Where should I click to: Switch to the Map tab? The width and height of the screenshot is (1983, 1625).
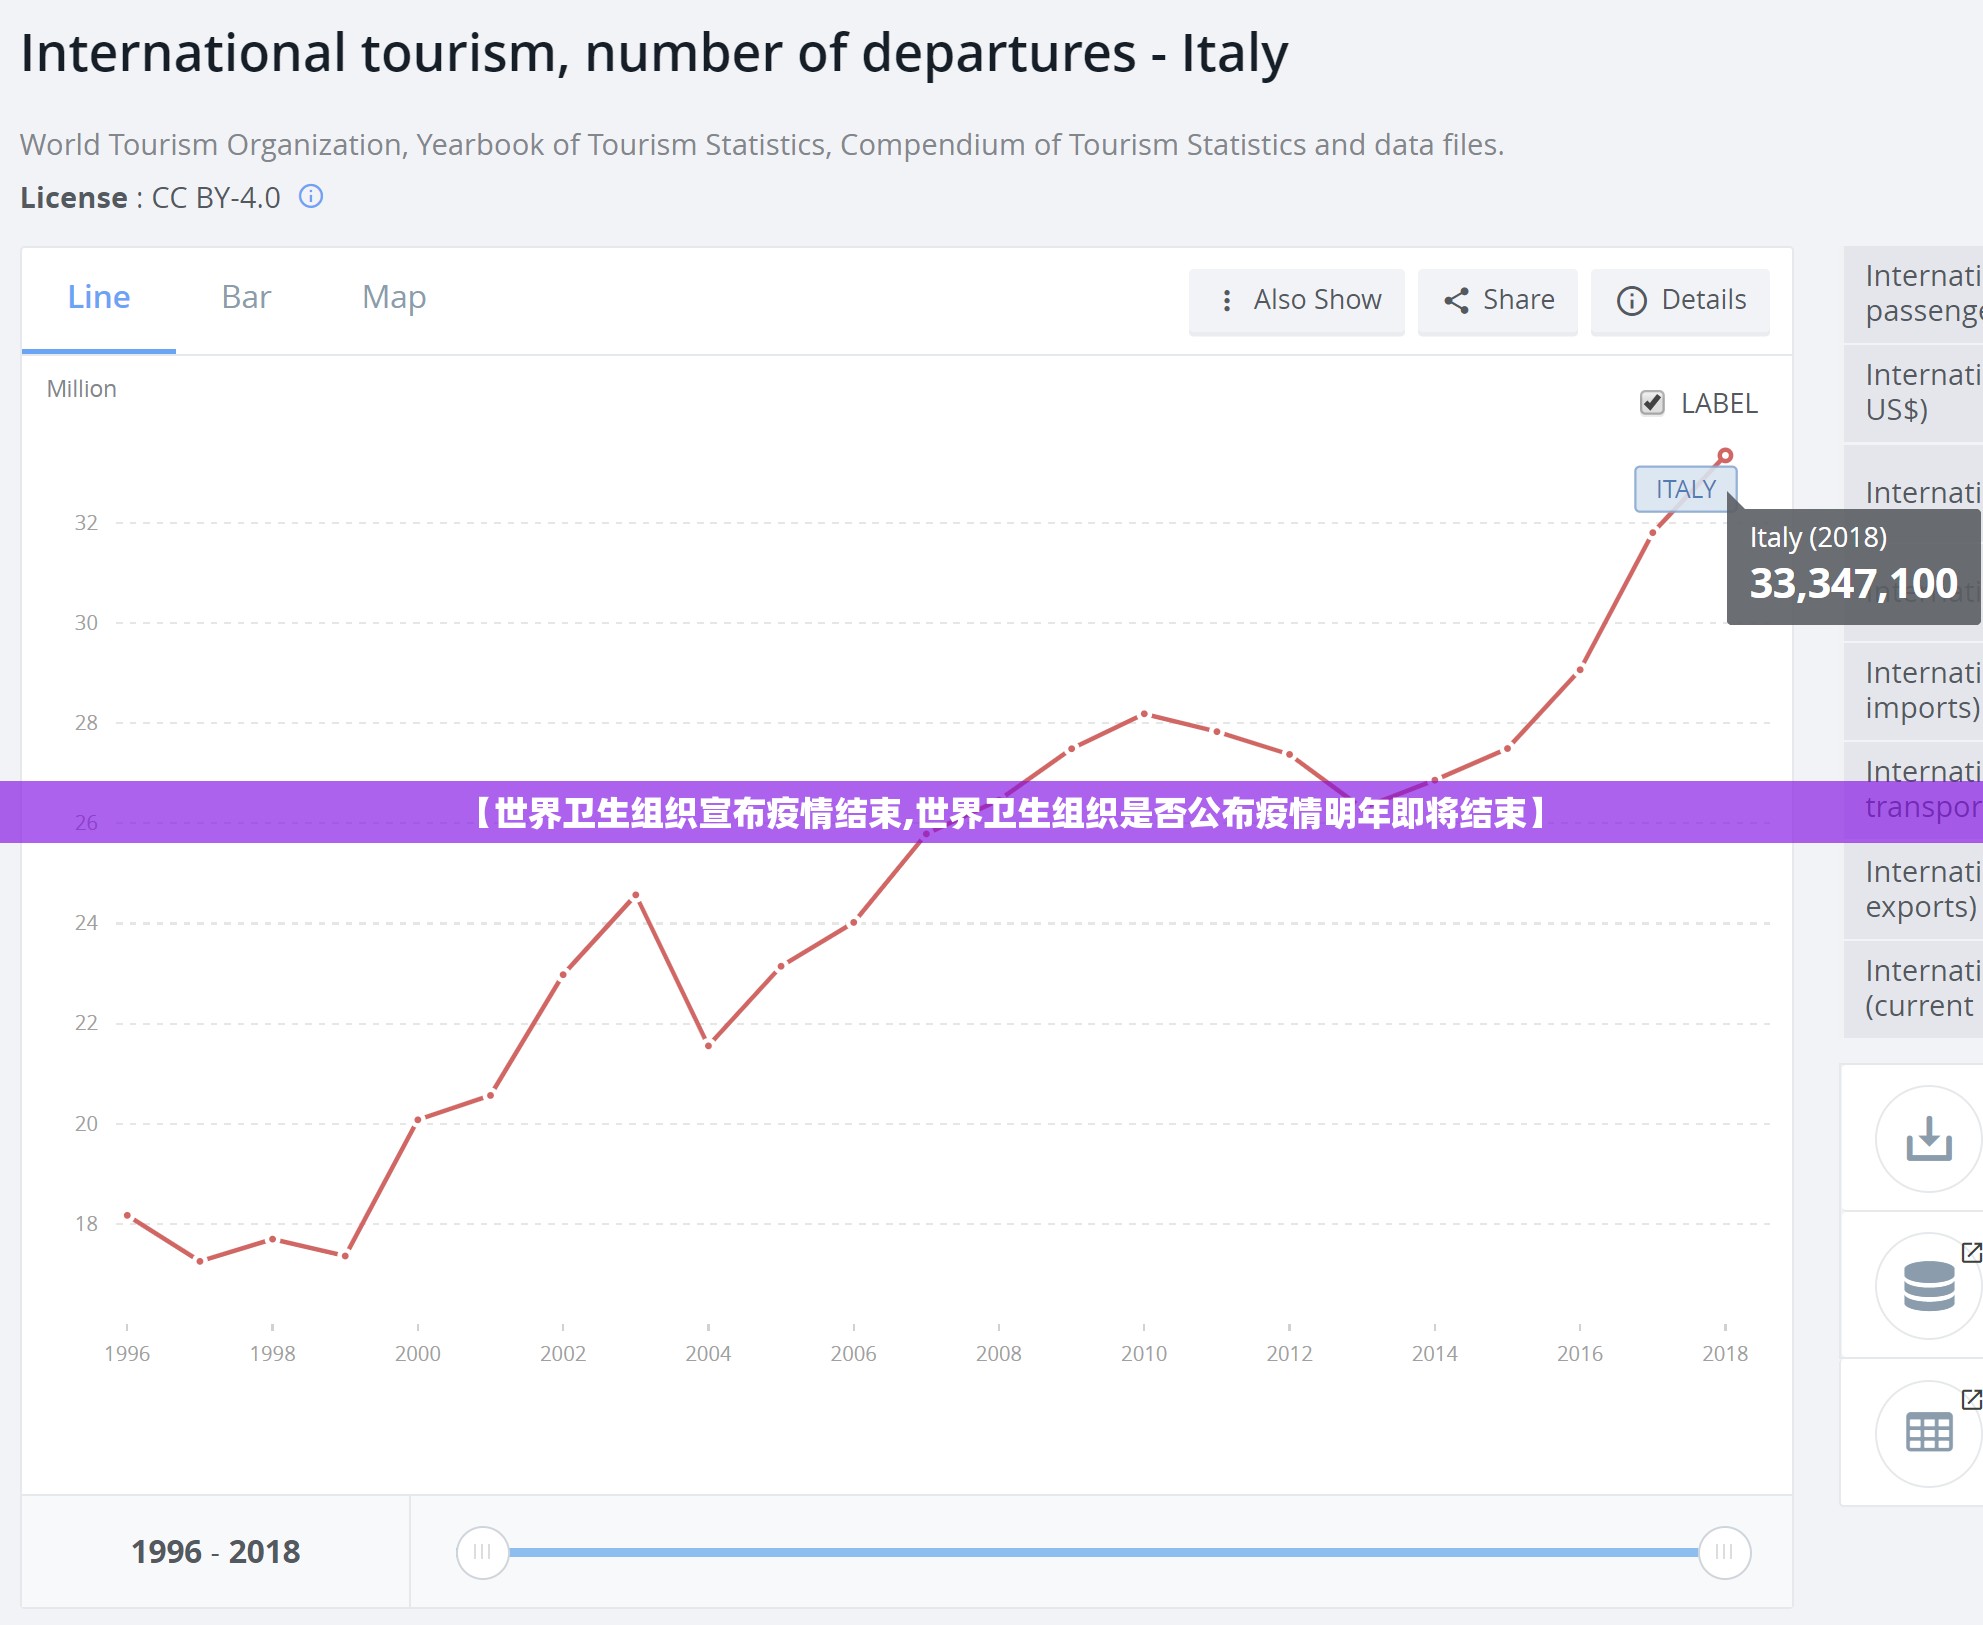[x=394, y=298]
